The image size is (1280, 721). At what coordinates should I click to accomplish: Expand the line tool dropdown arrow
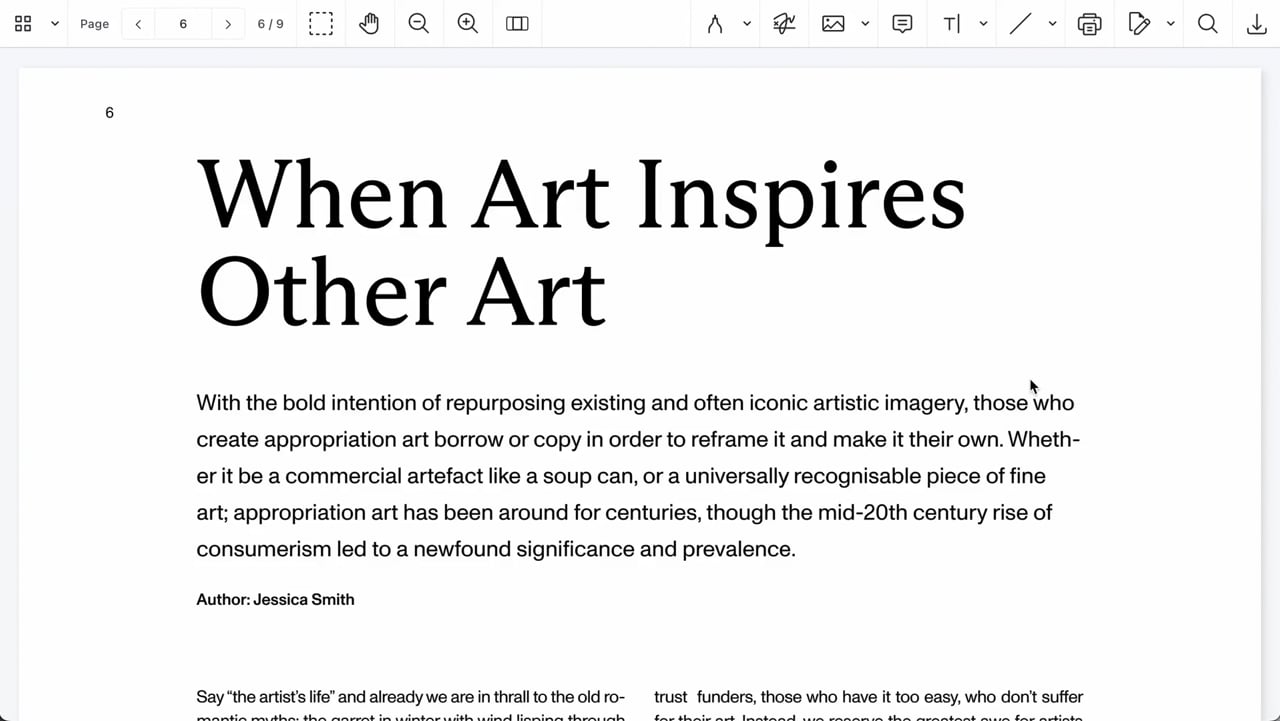[x=1052, y=24]
